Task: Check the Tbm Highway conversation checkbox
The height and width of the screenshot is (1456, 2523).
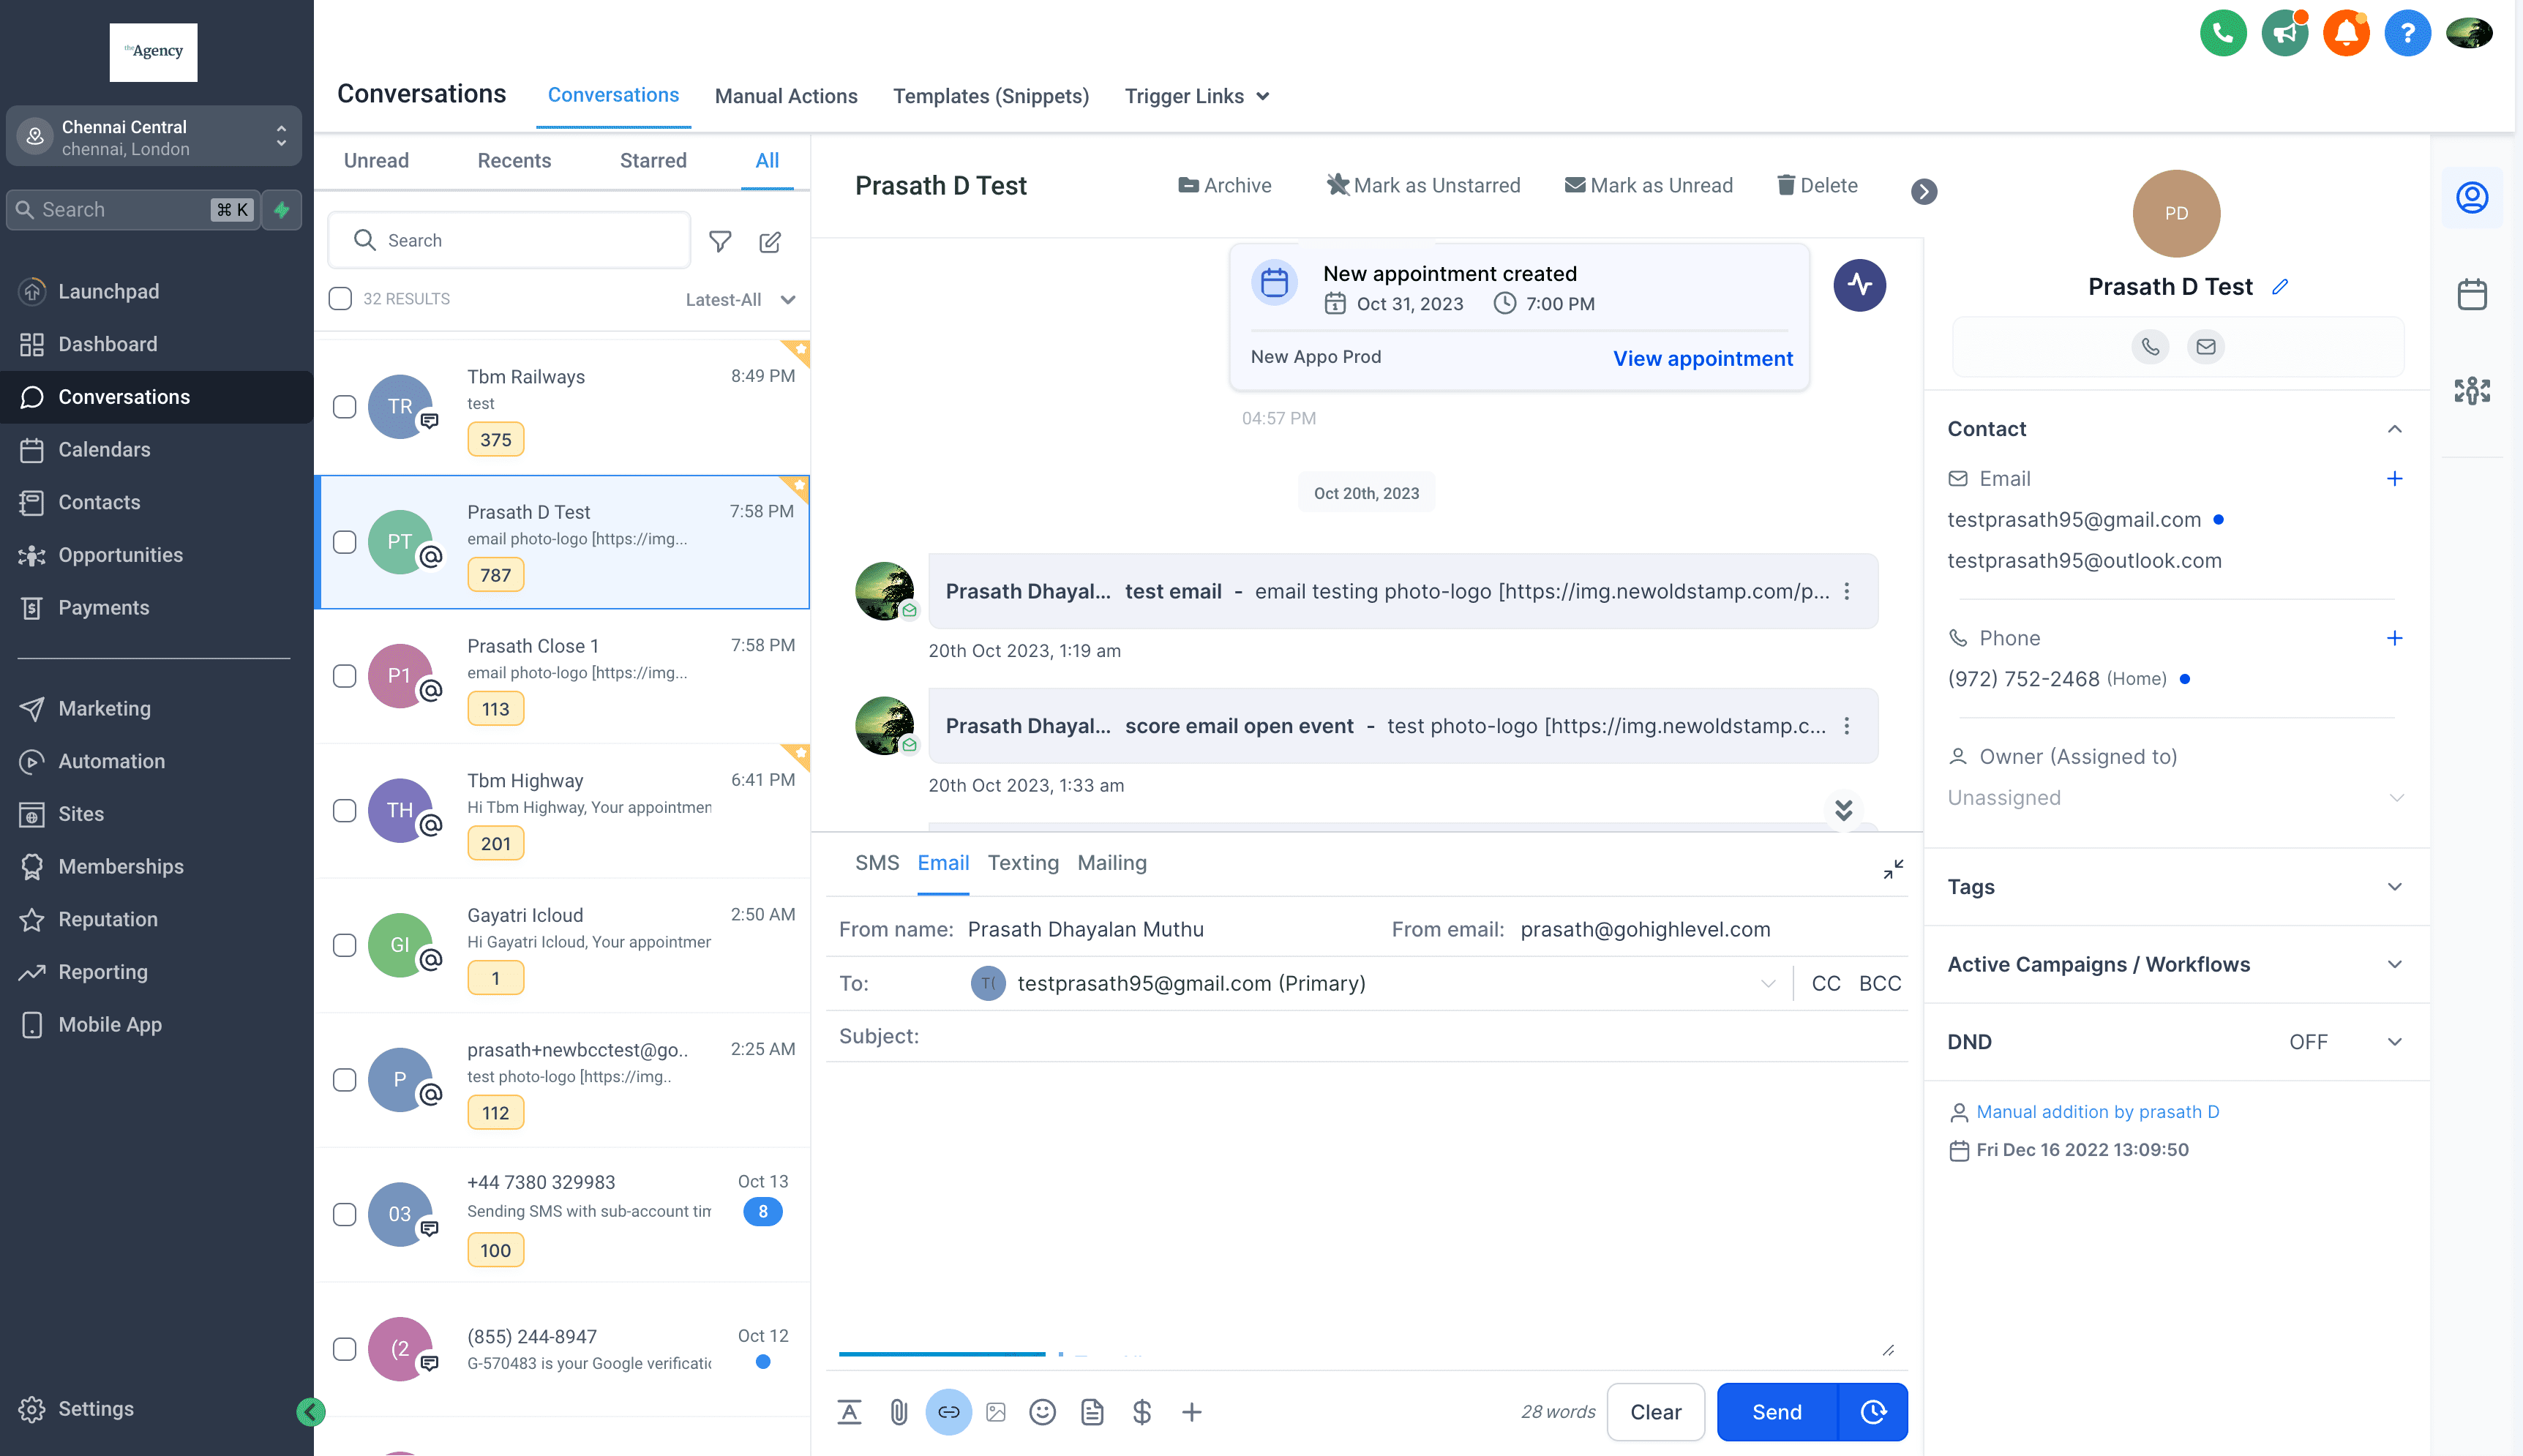Action: [344, 810]
